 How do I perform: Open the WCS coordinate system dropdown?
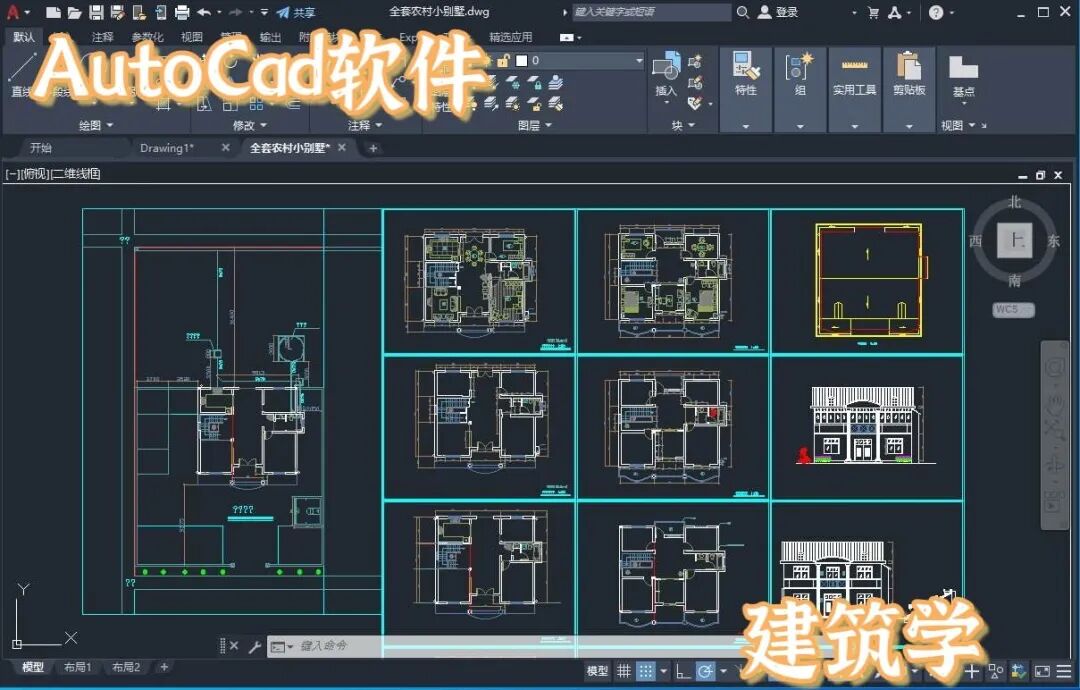tap(1014, 309)
